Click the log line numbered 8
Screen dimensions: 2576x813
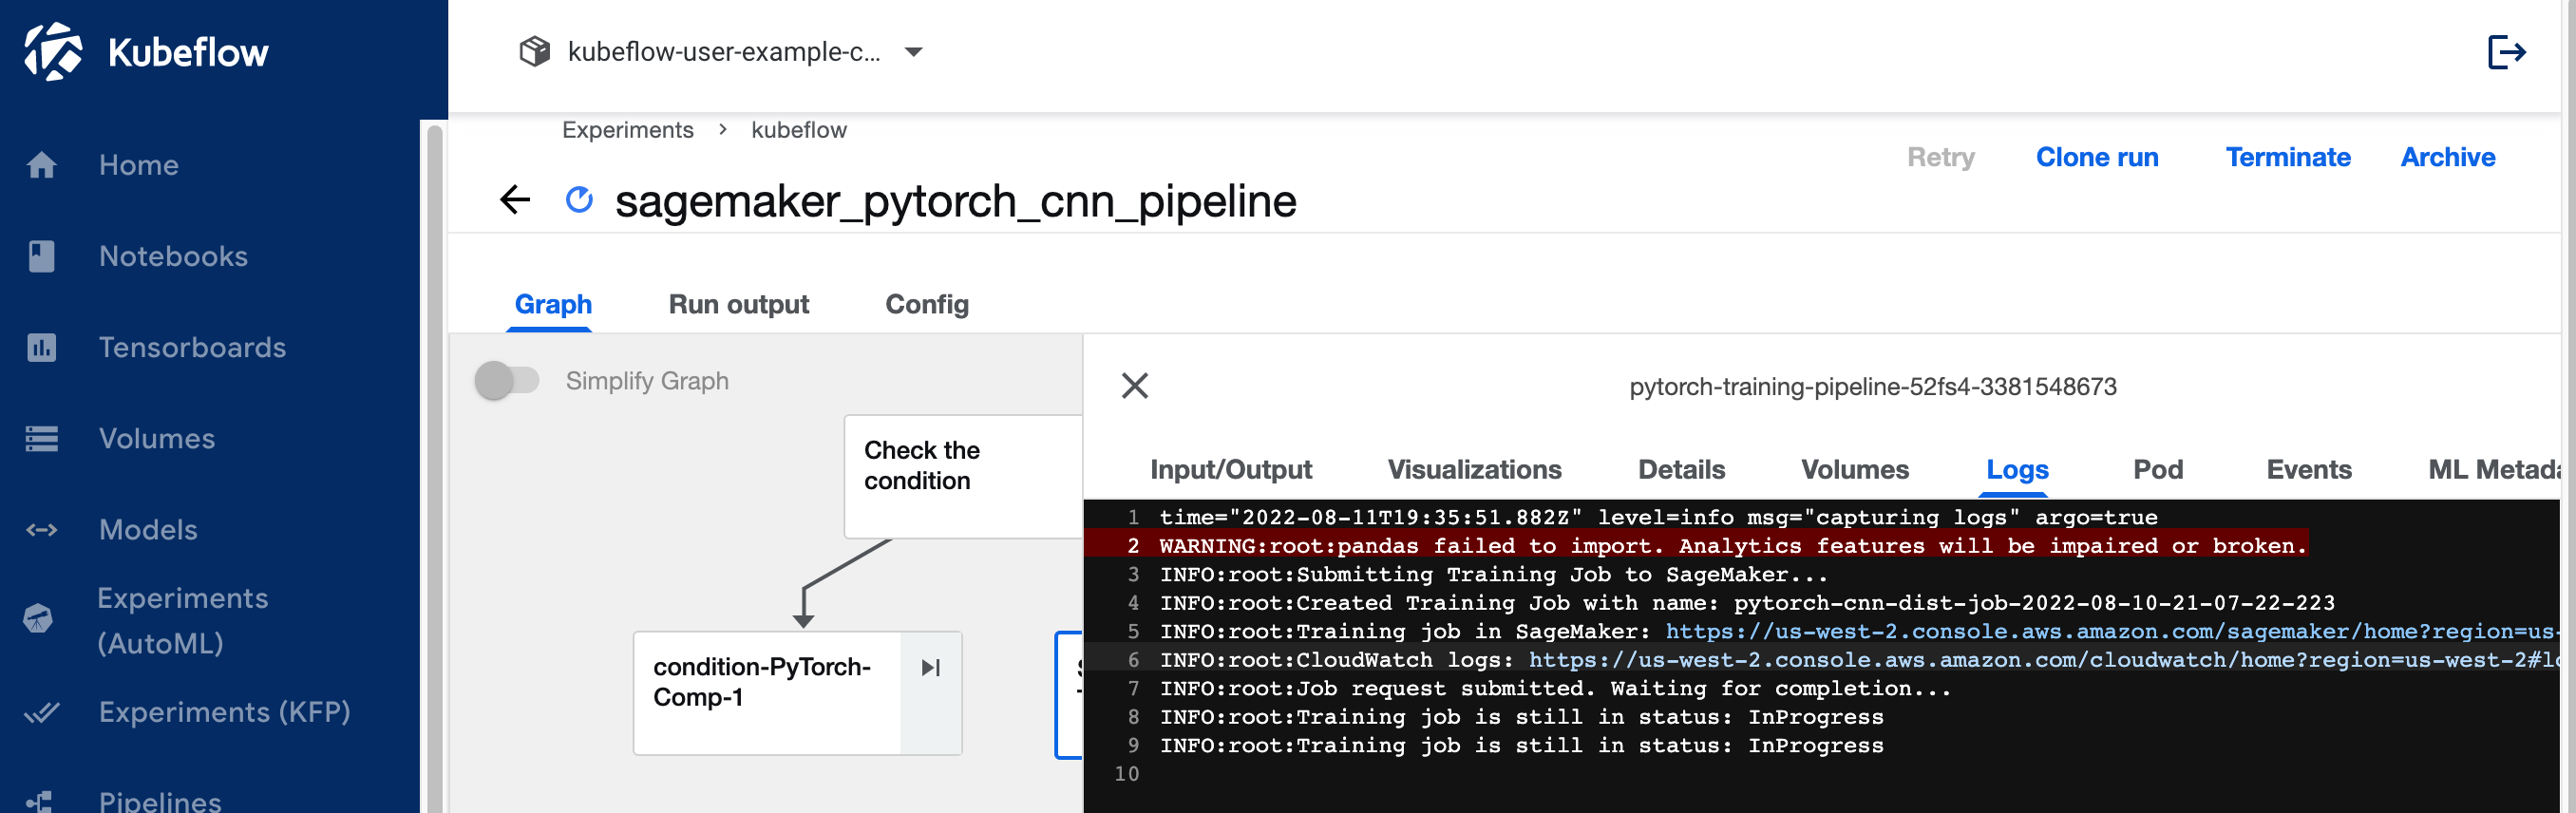click(1521, 717)
